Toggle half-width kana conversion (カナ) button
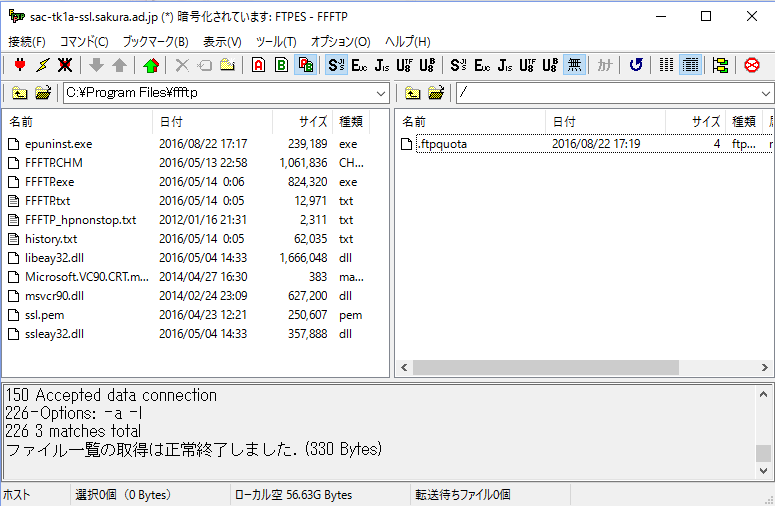Image resolution: width=775 pixels, height=506 pixels. click(604, 65)
